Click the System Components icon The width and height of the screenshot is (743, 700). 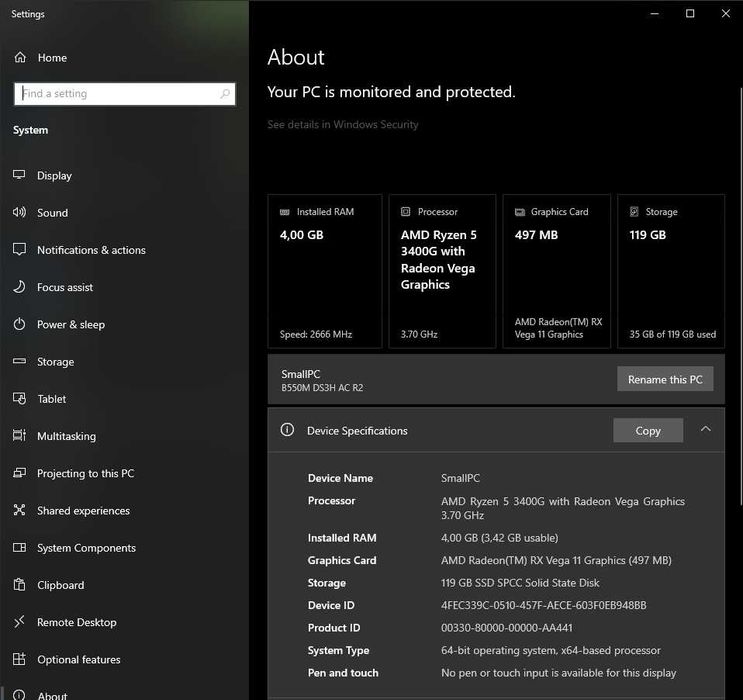point(19,547)
